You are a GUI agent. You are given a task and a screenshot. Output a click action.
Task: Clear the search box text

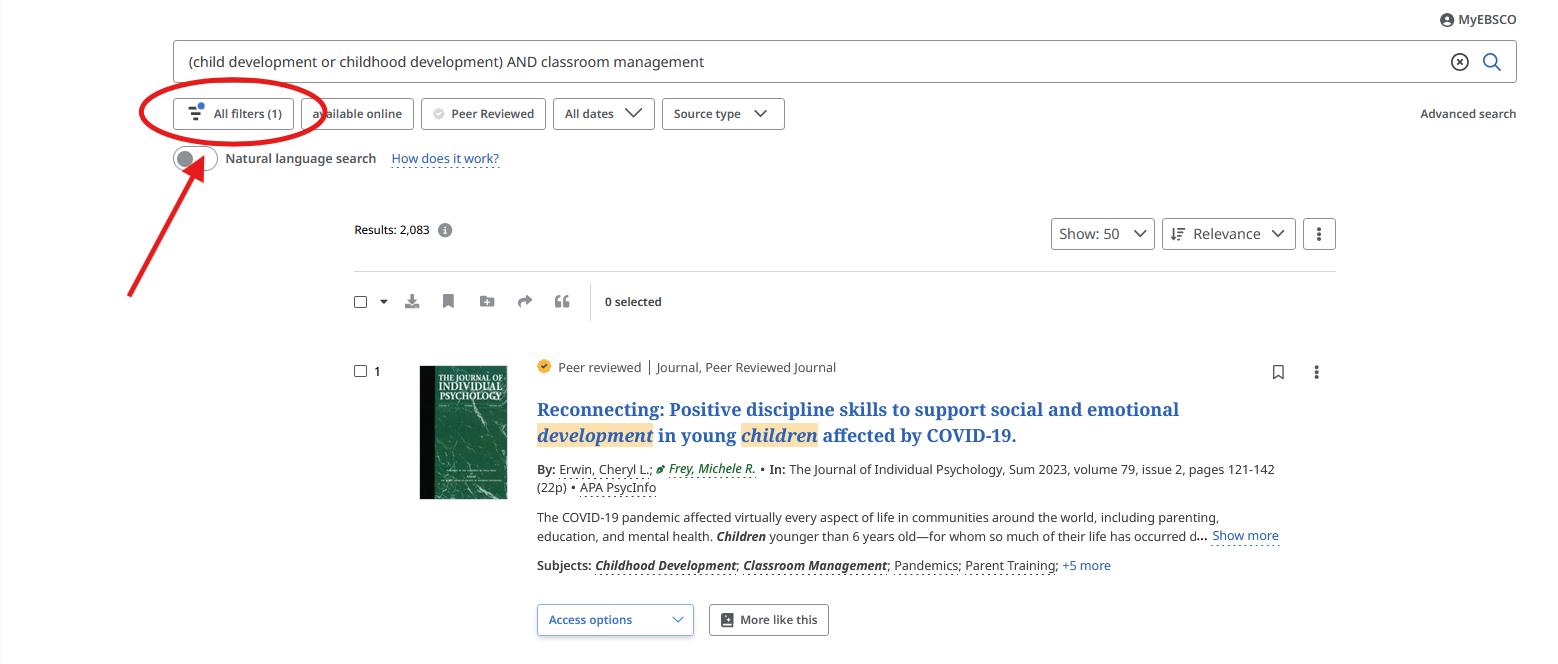point(1460,62)
